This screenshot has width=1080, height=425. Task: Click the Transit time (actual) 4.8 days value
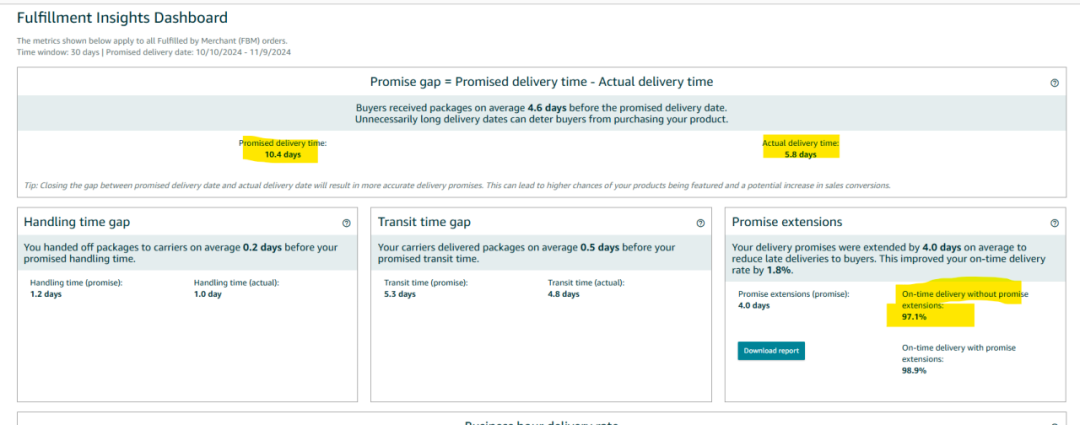point(563,294)
